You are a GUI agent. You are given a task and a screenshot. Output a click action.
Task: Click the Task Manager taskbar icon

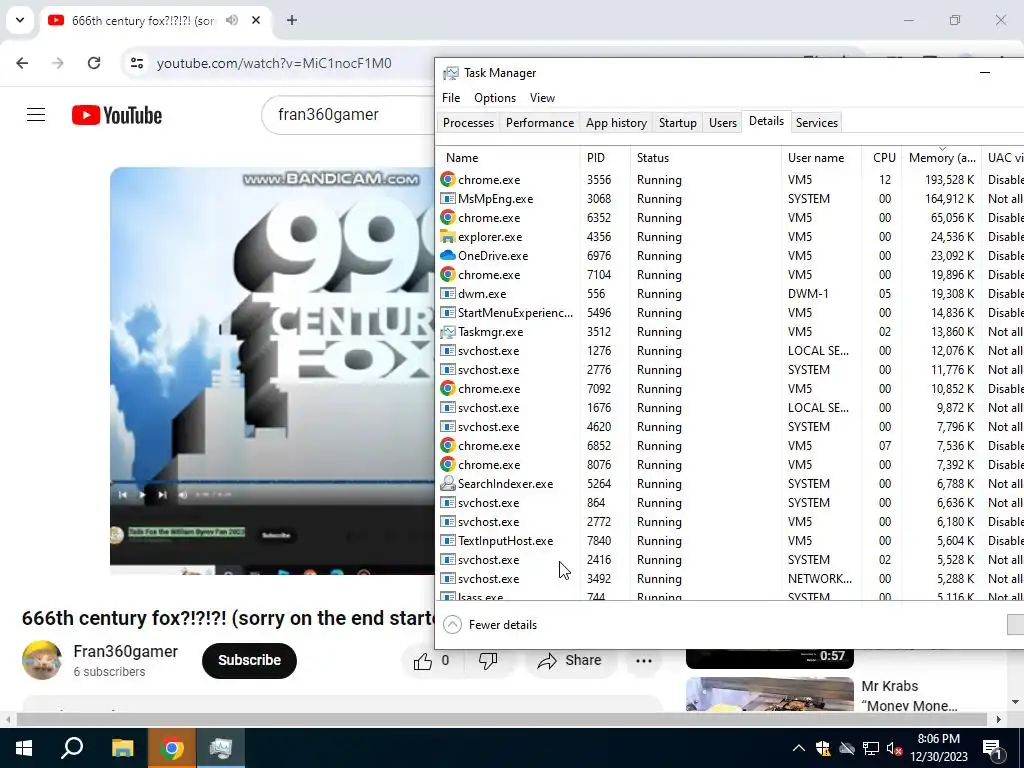pos(221,748)
